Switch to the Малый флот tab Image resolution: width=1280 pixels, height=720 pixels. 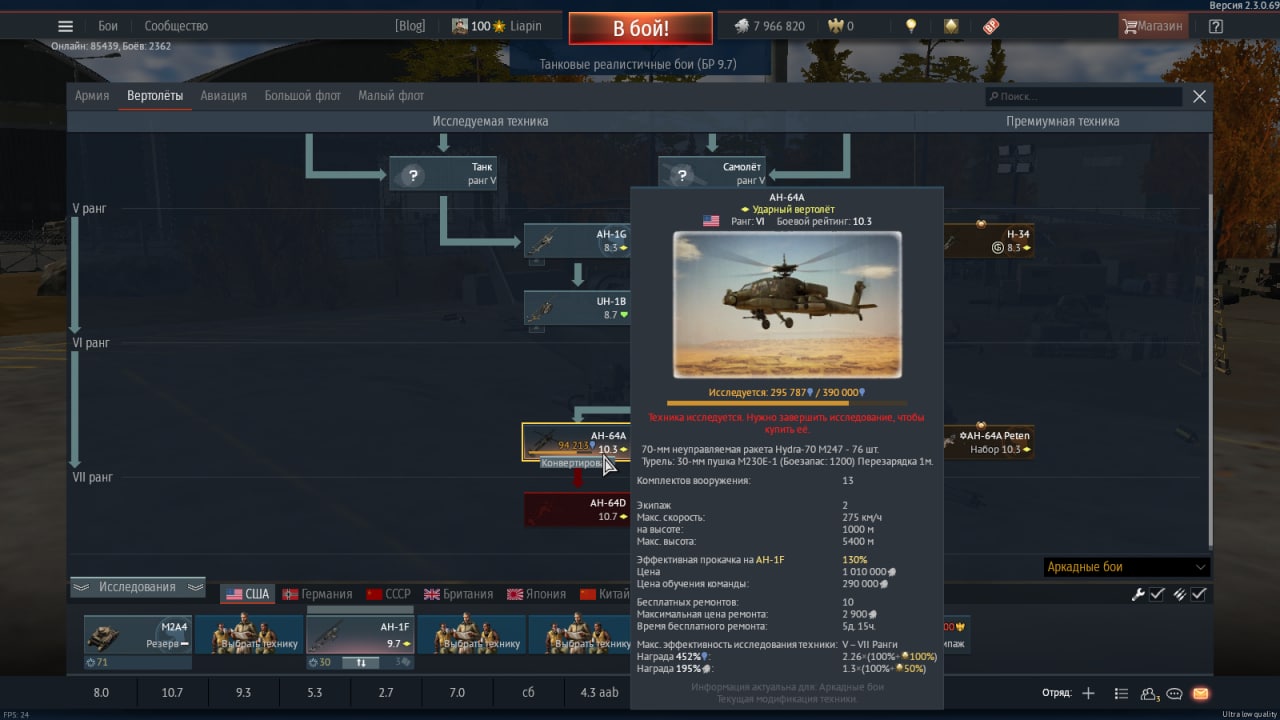391,96
